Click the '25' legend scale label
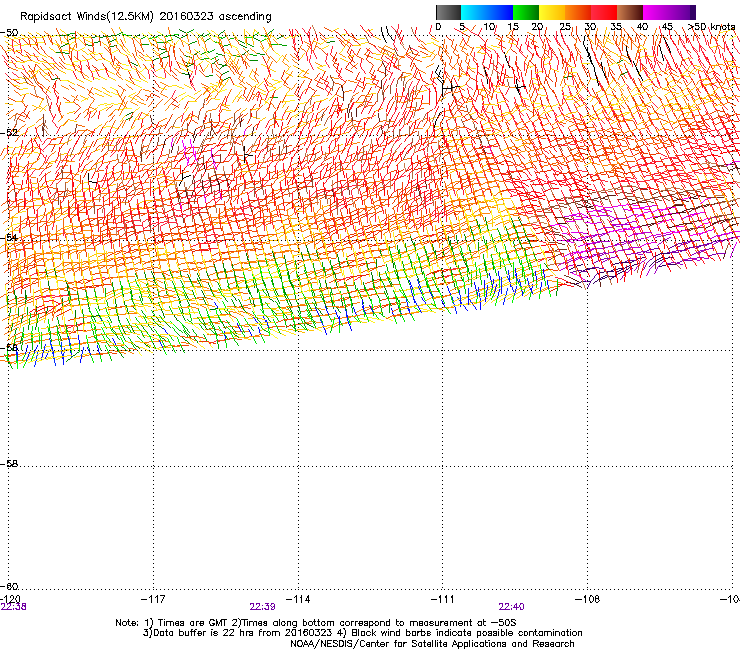 tap(565, 27)
